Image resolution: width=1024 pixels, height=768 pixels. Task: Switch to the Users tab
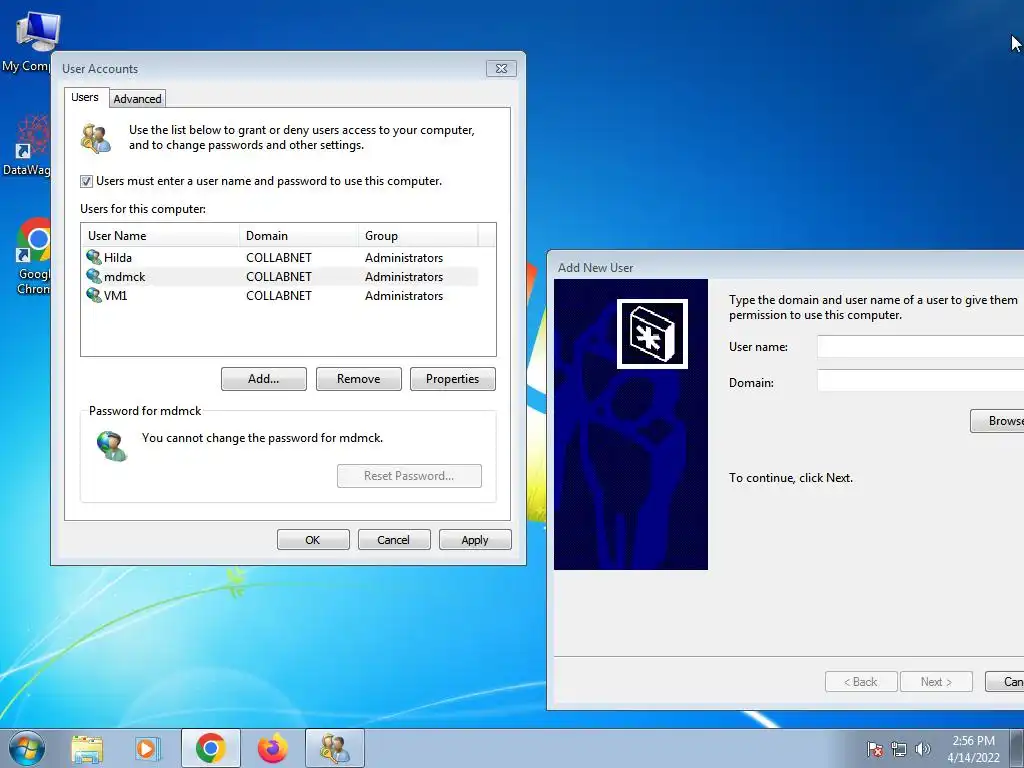[x=85, y=97]
